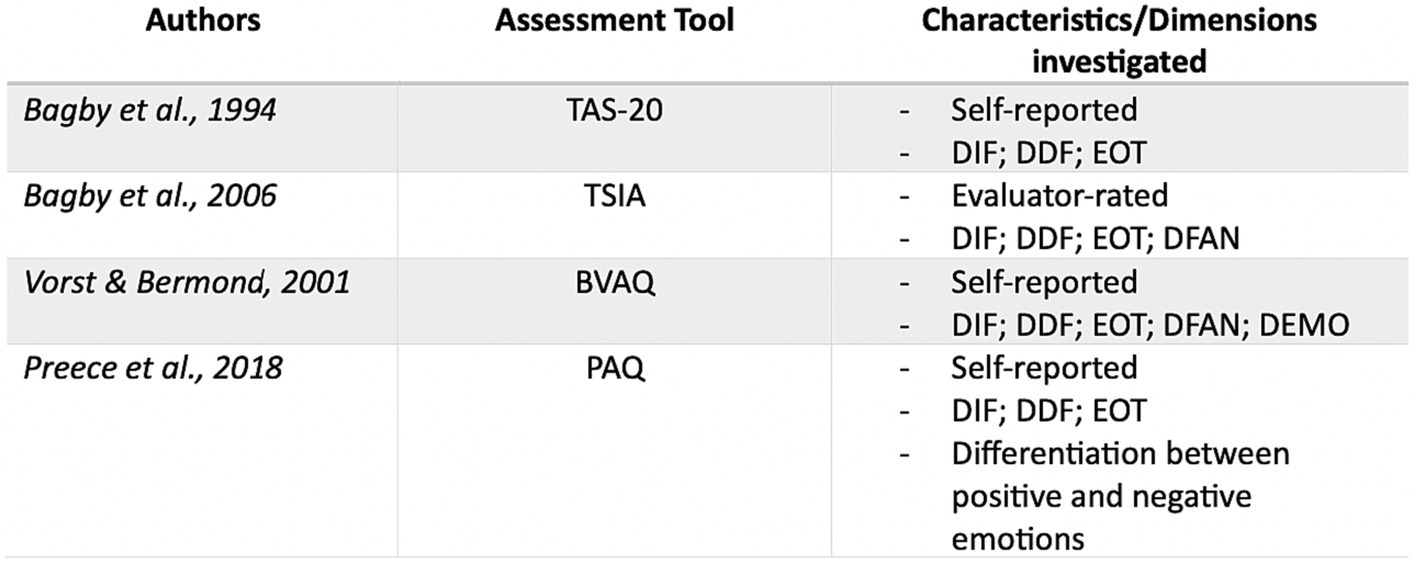This screenshot has height=563, width=1414.
Task: Click DIF; DDF; EOT in PAQ row
Action: click(1048, 410)
